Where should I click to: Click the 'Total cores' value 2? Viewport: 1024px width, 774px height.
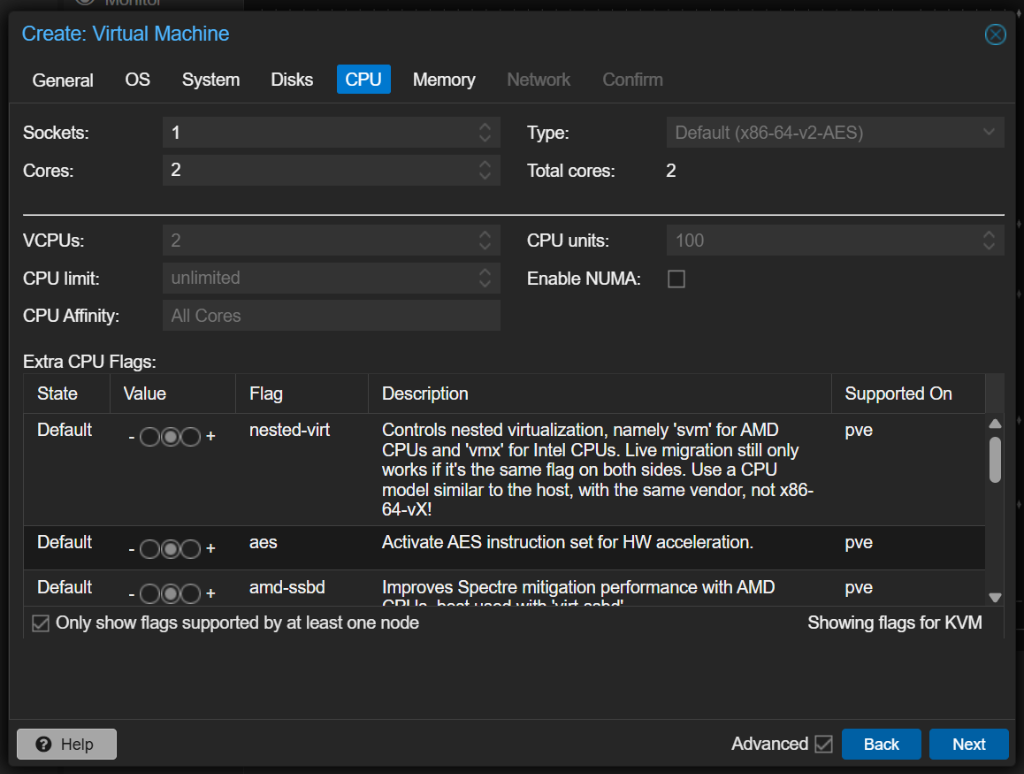(671, 171)
